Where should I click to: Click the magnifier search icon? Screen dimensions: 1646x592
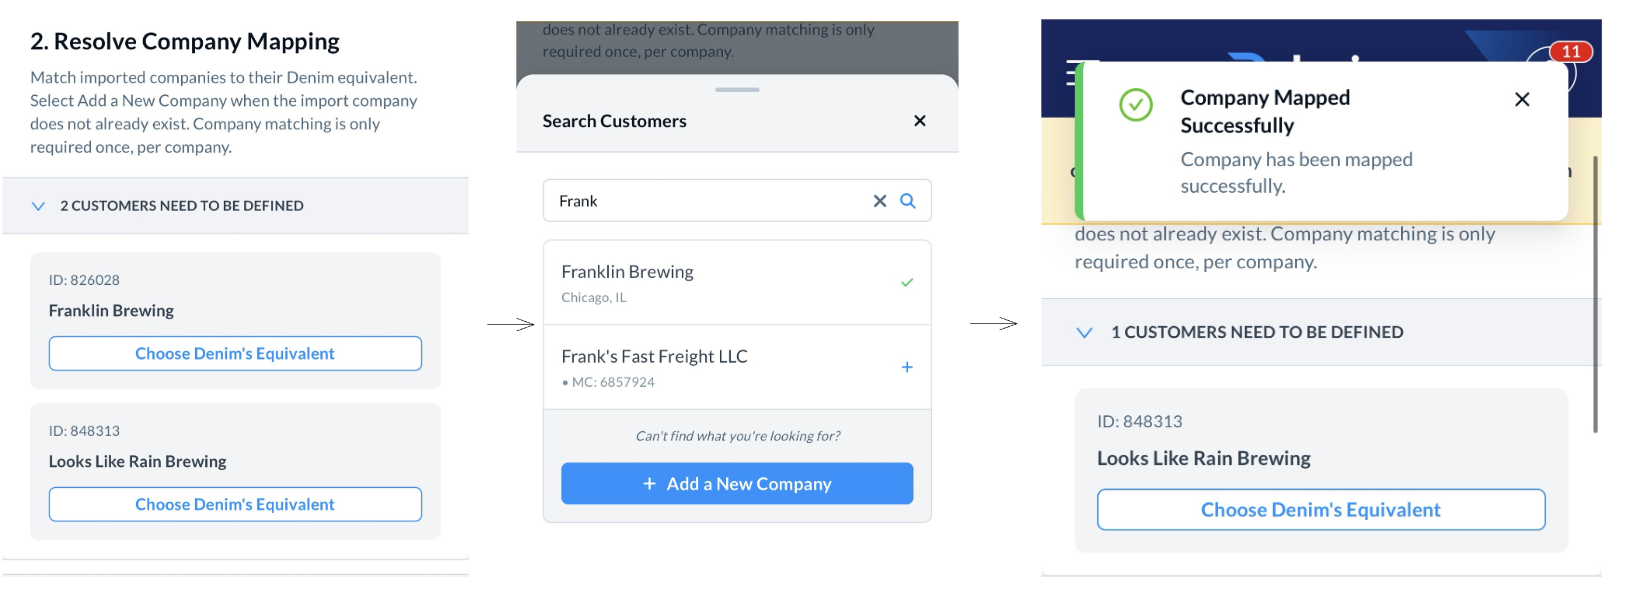click(x=908, y=201)
